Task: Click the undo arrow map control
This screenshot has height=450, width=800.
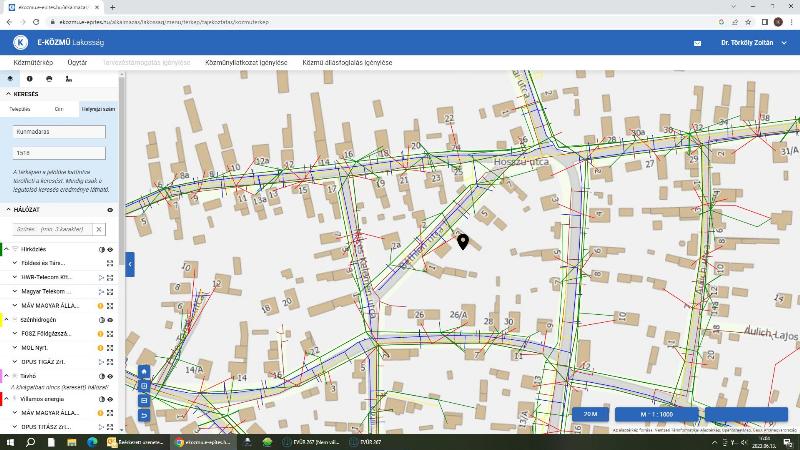Action: [144, 415]
